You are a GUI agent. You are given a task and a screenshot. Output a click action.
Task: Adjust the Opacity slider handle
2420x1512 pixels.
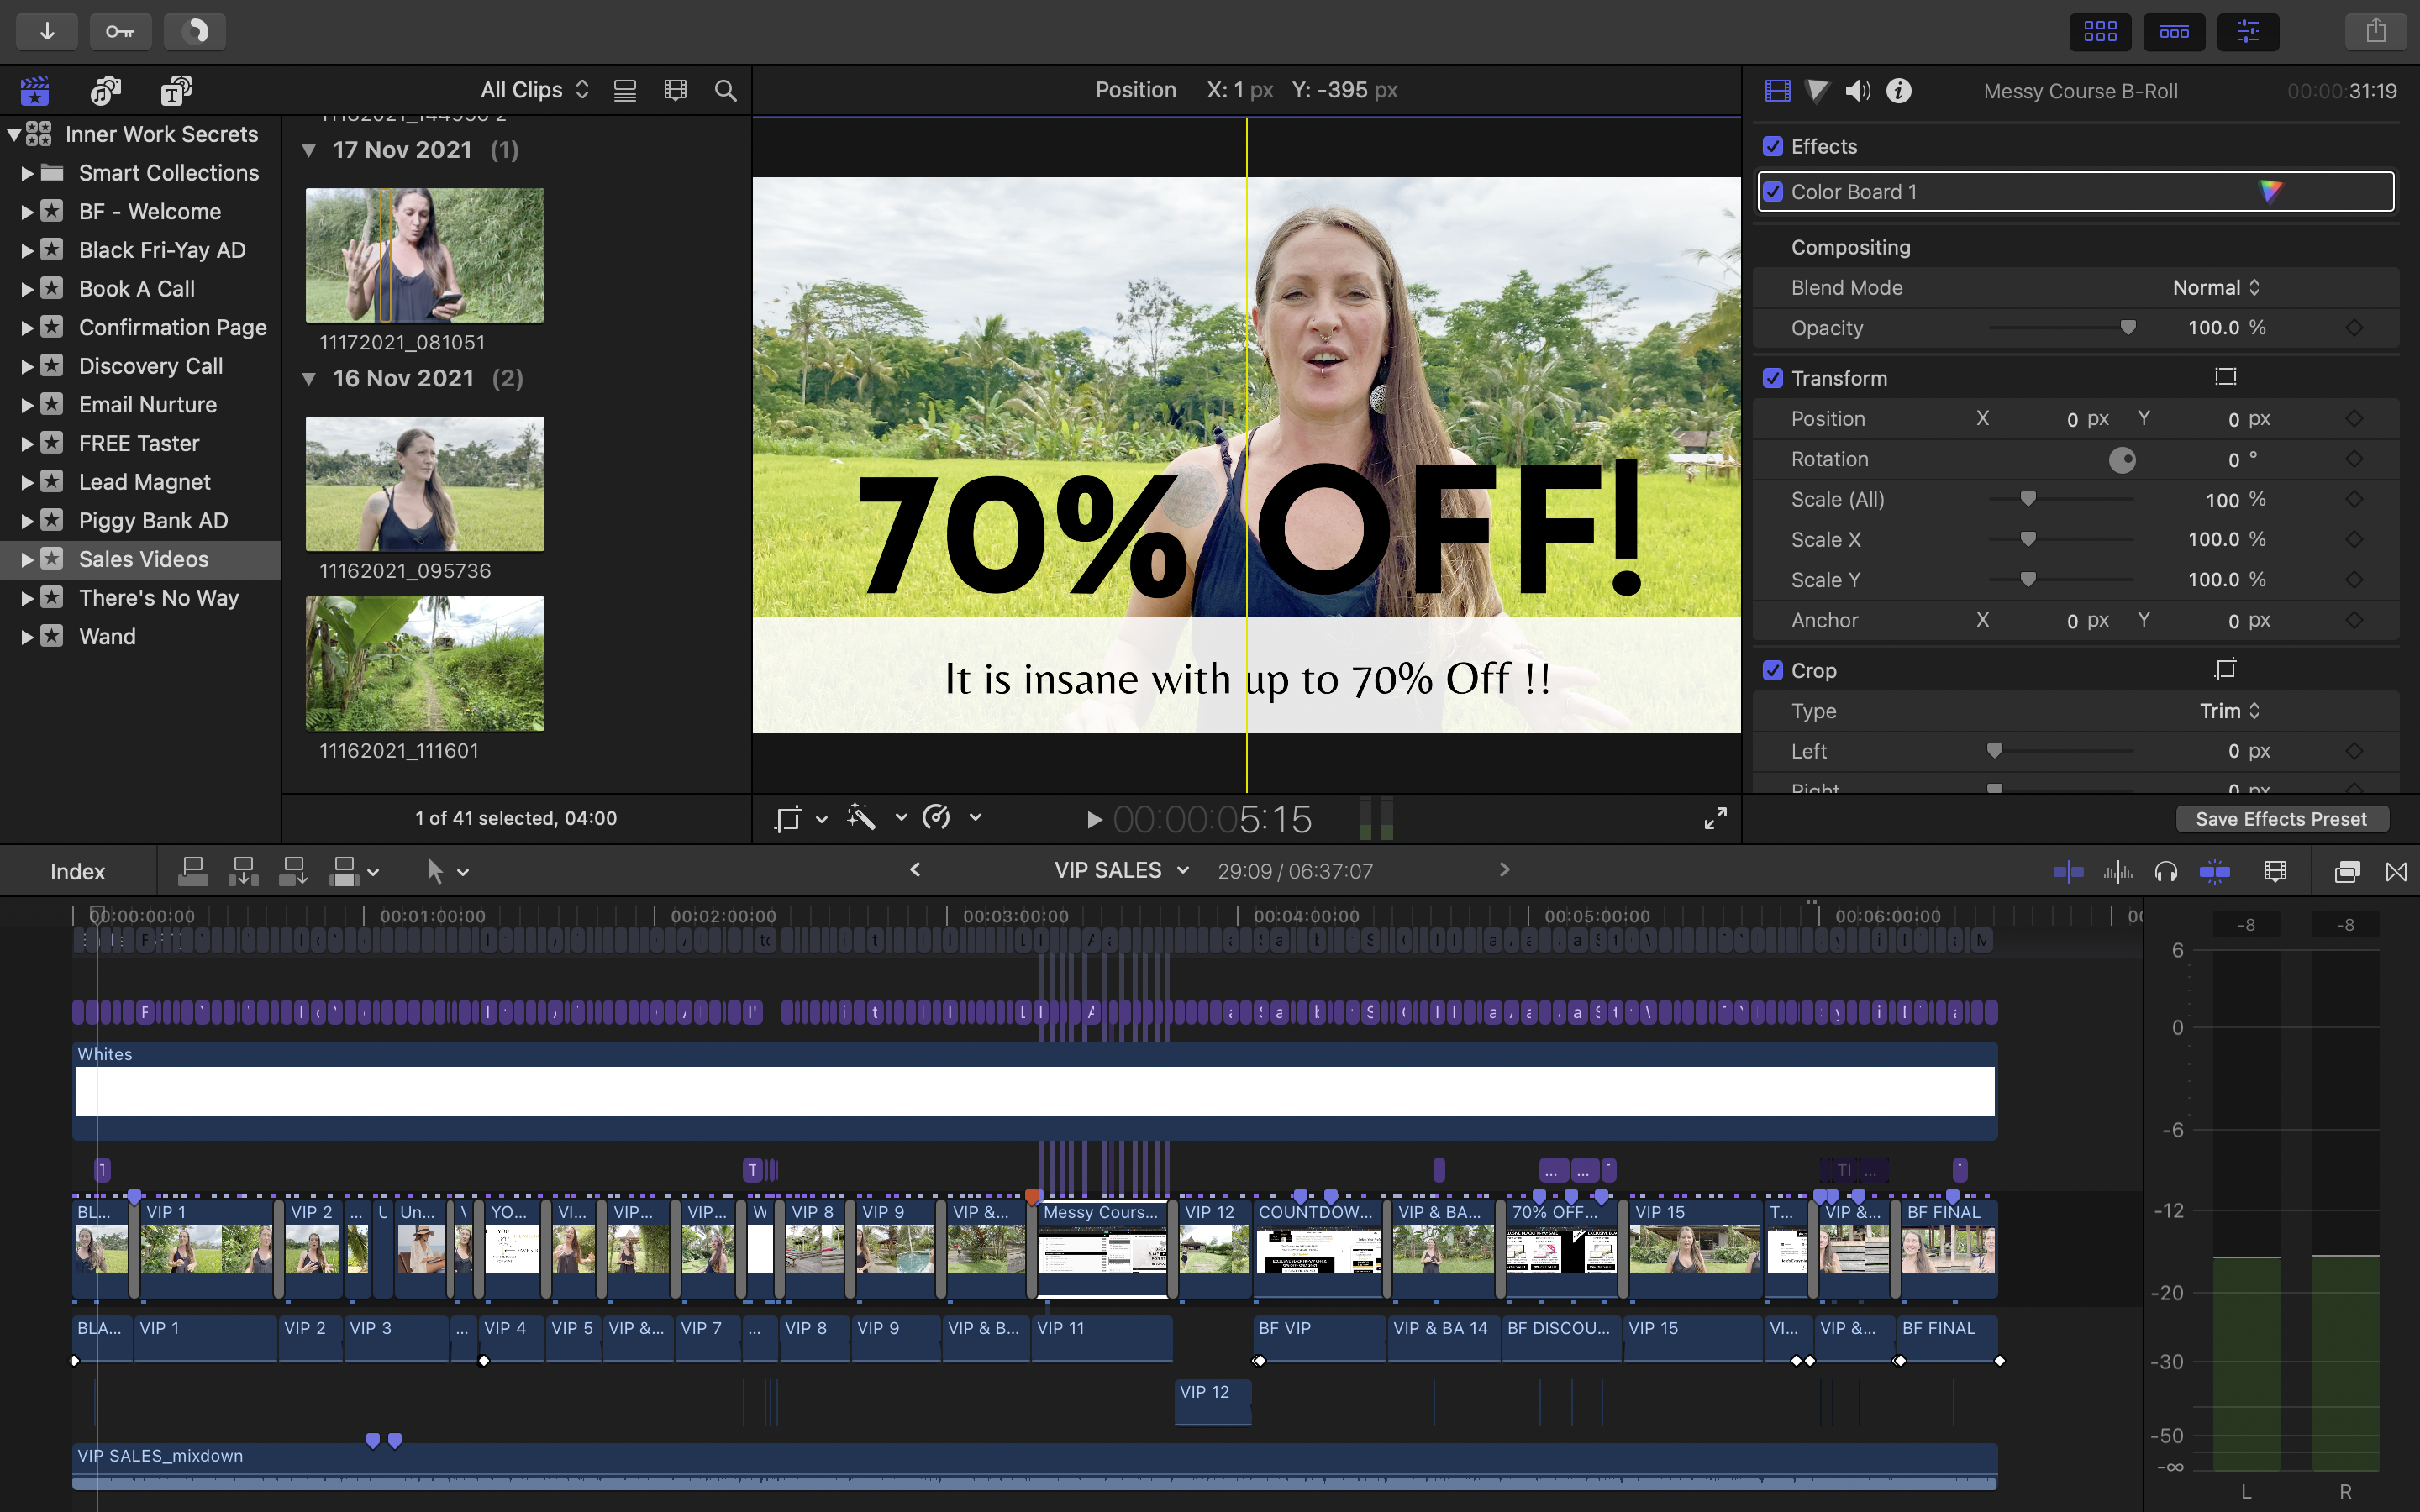(x=2128, y=328)
